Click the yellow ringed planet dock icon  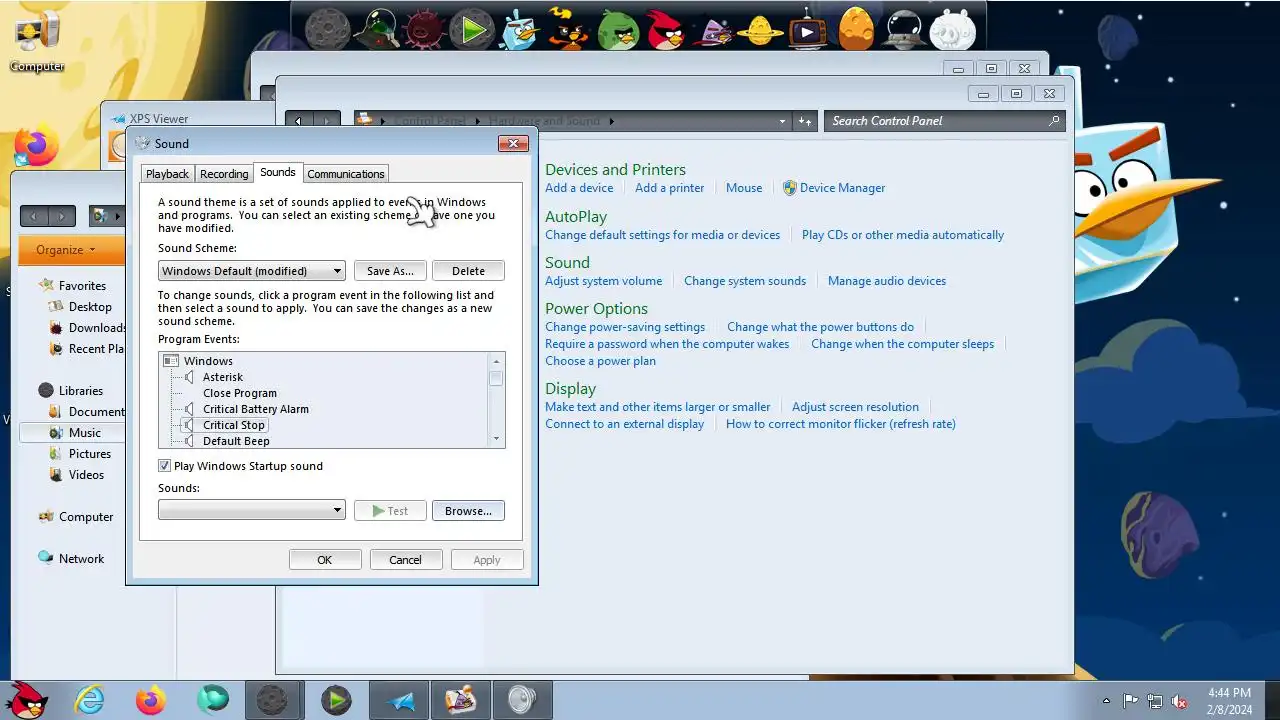tap(761, 29)
